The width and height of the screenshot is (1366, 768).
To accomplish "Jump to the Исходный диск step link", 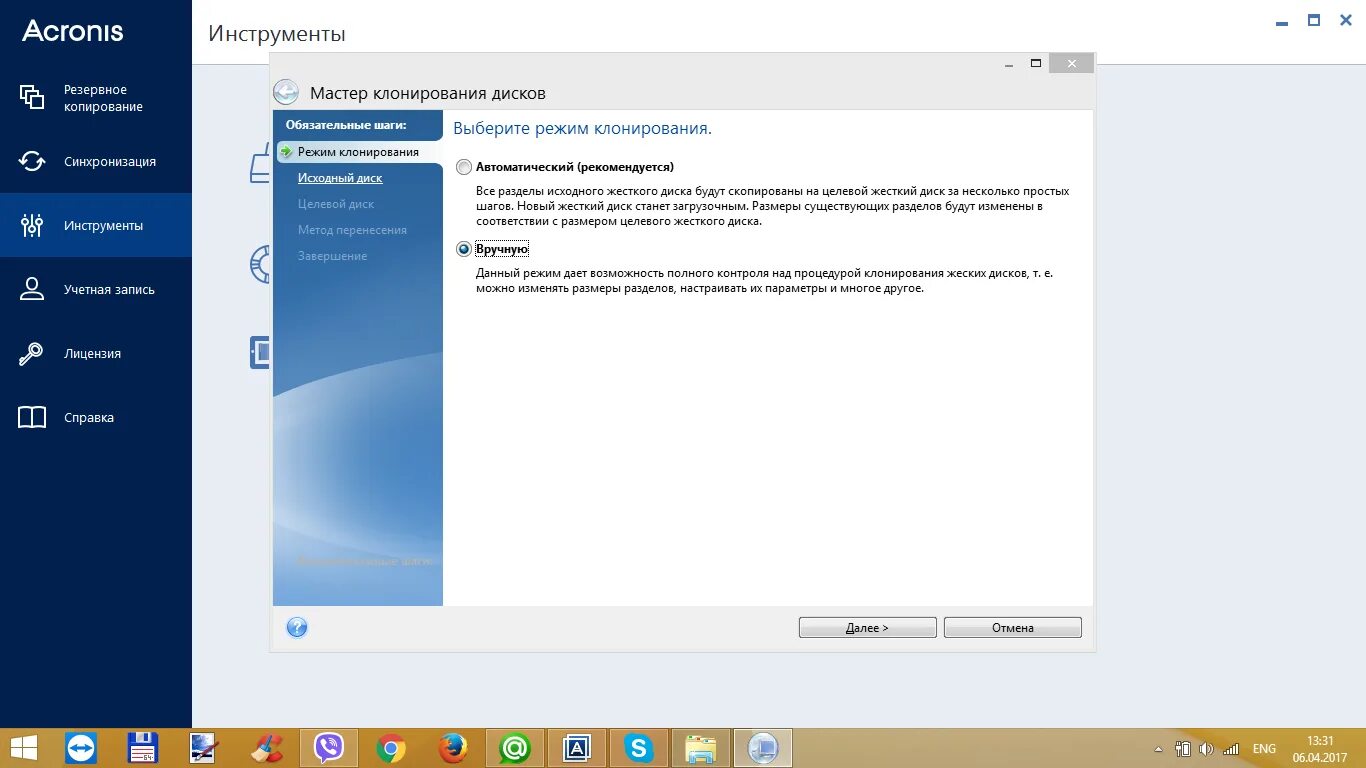I will [340, 178].
